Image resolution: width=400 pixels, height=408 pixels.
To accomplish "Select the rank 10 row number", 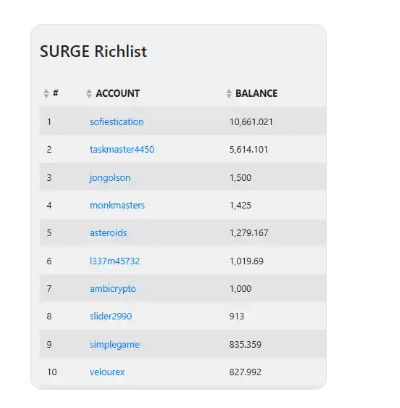I will click(x=52, y=372).
